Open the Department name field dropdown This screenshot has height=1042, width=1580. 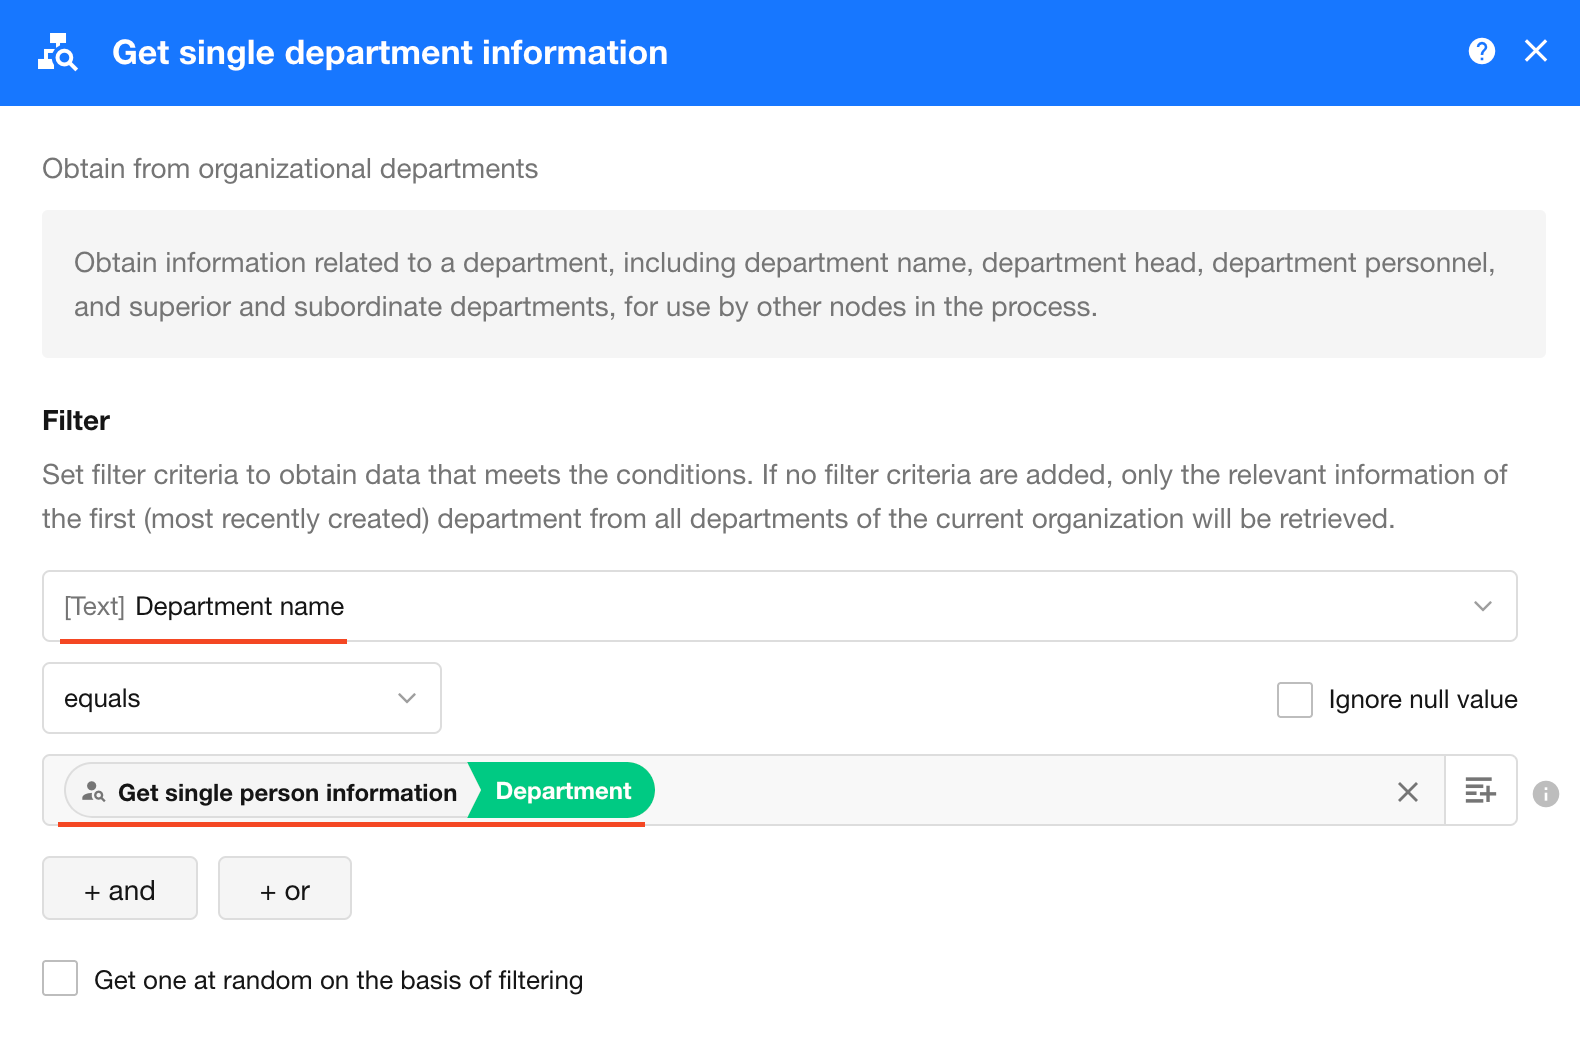778,606
